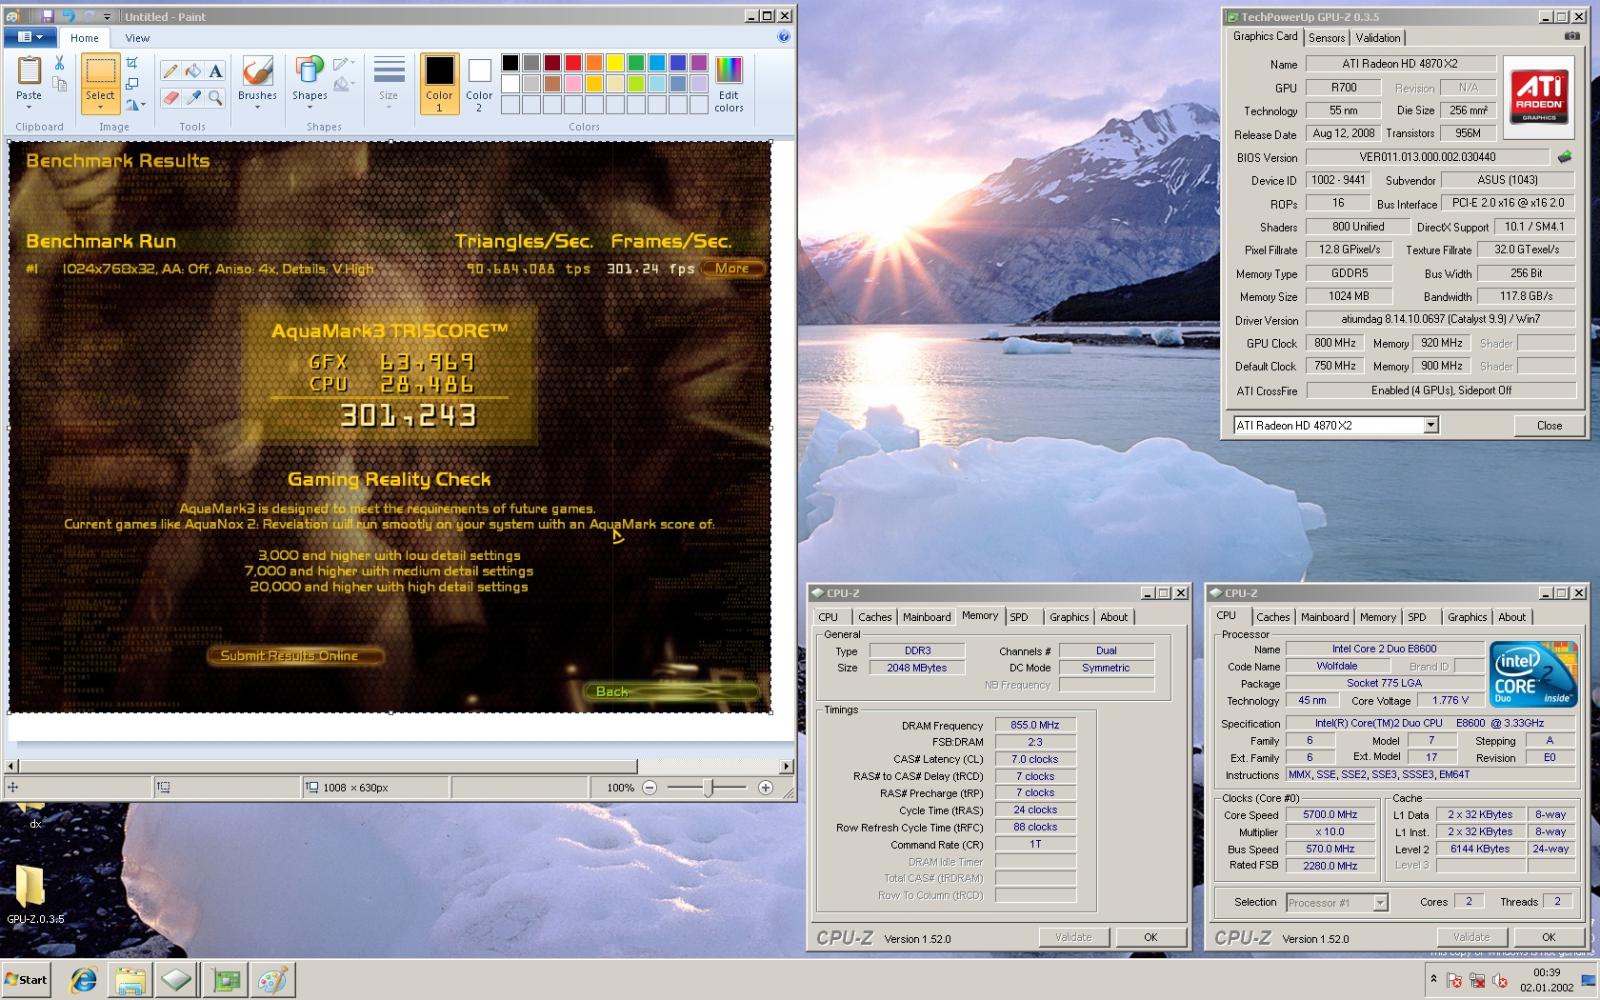This screenshot has width=1600, height=1000.
Task: Open the GPU selection combo box in GPU-Z
Action: [1336, 425]
